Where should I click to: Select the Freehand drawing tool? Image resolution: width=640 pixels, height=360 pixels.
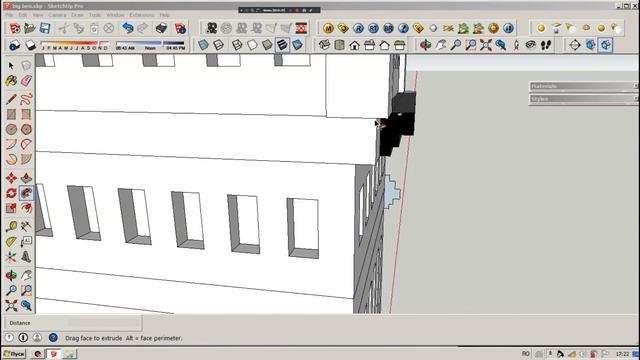pos(26,99)
